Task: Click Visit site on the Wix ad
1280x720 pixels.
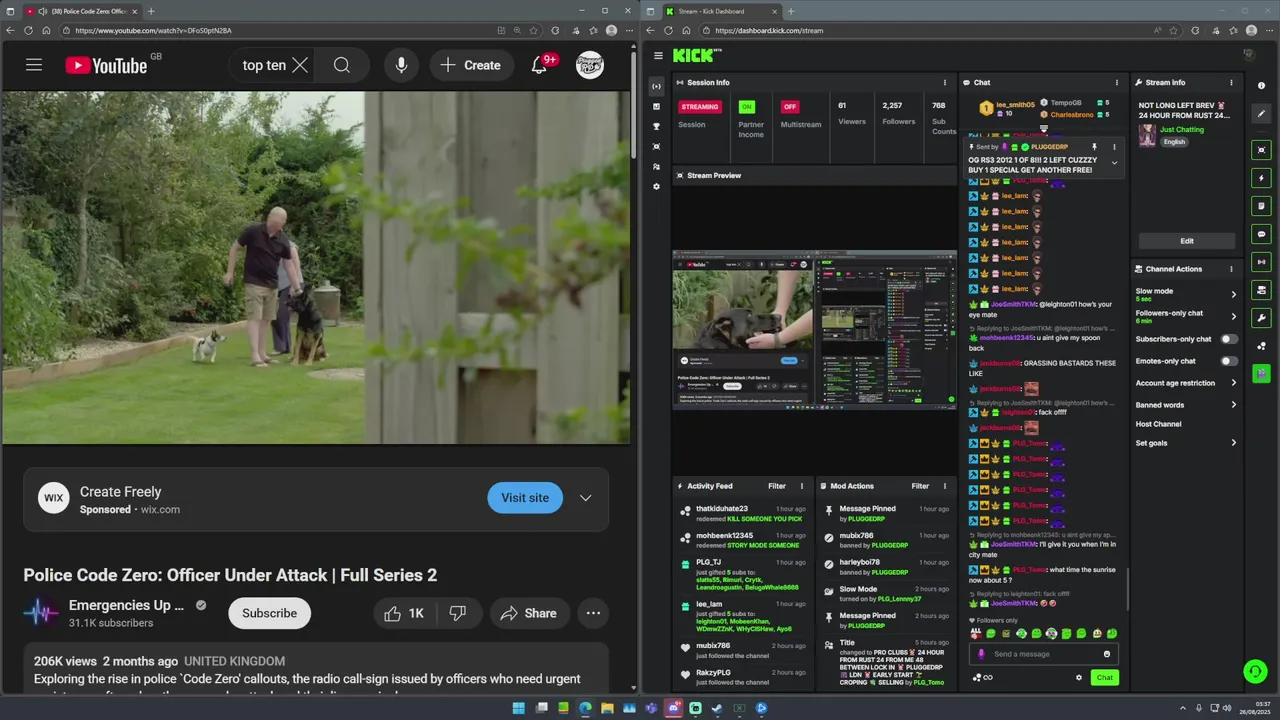Action: (x=525, y=498)
